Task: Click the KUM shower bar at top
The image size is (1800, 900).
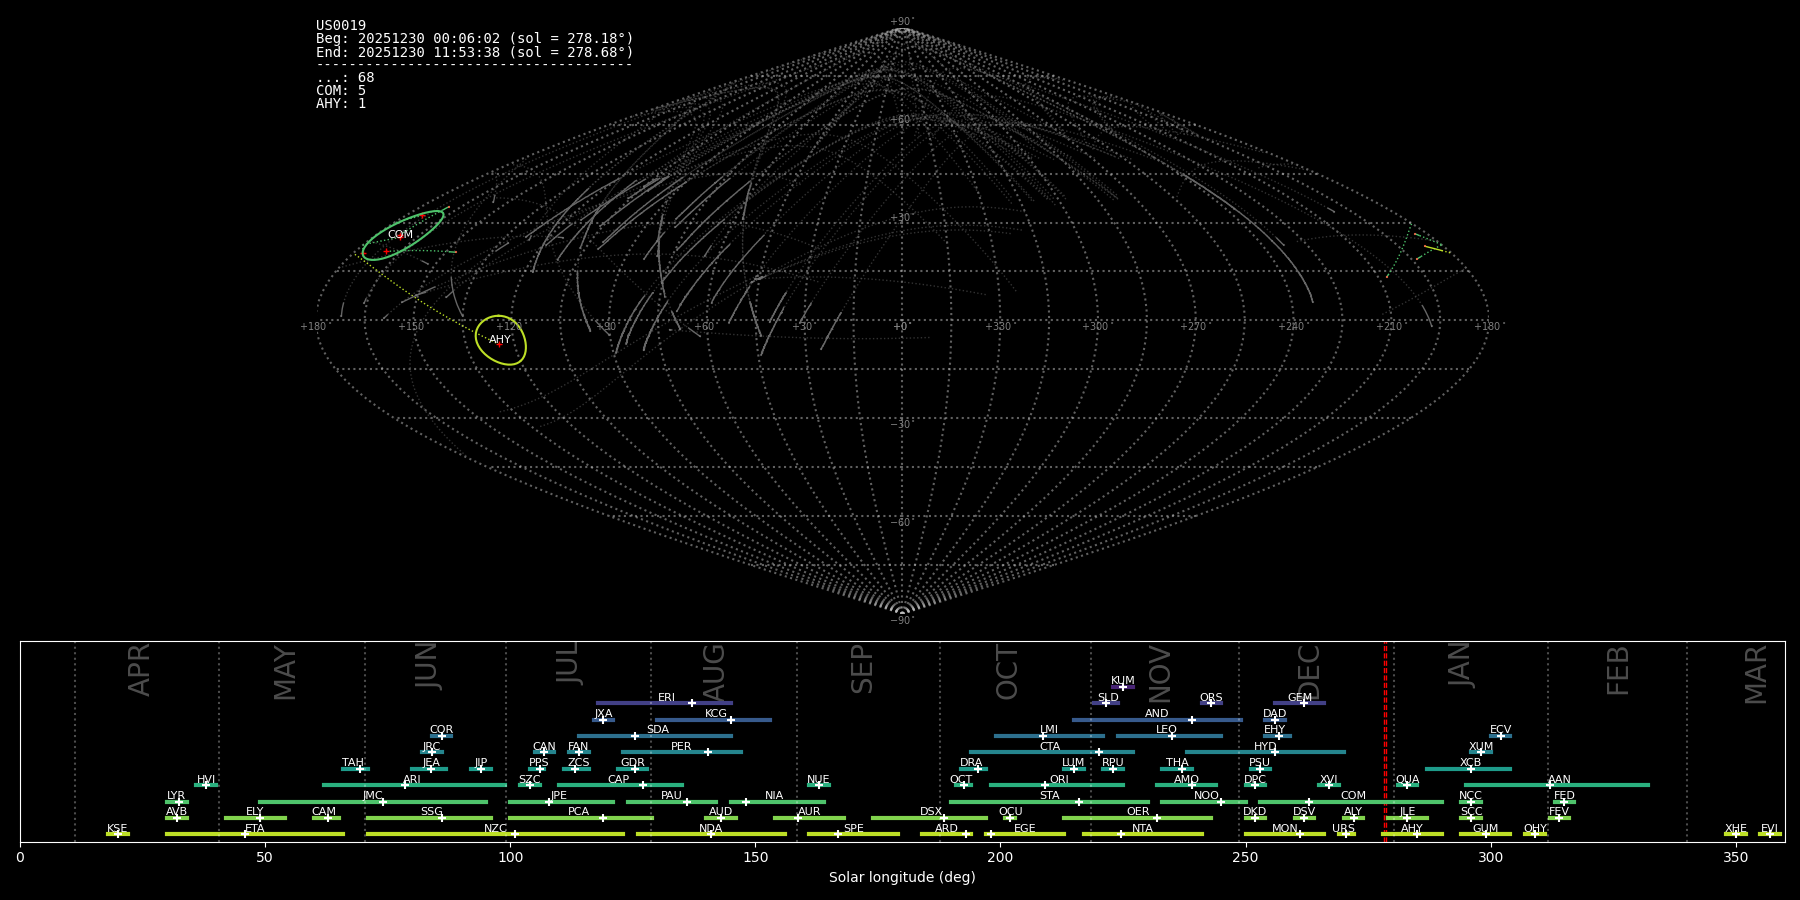Action: 1122,687
